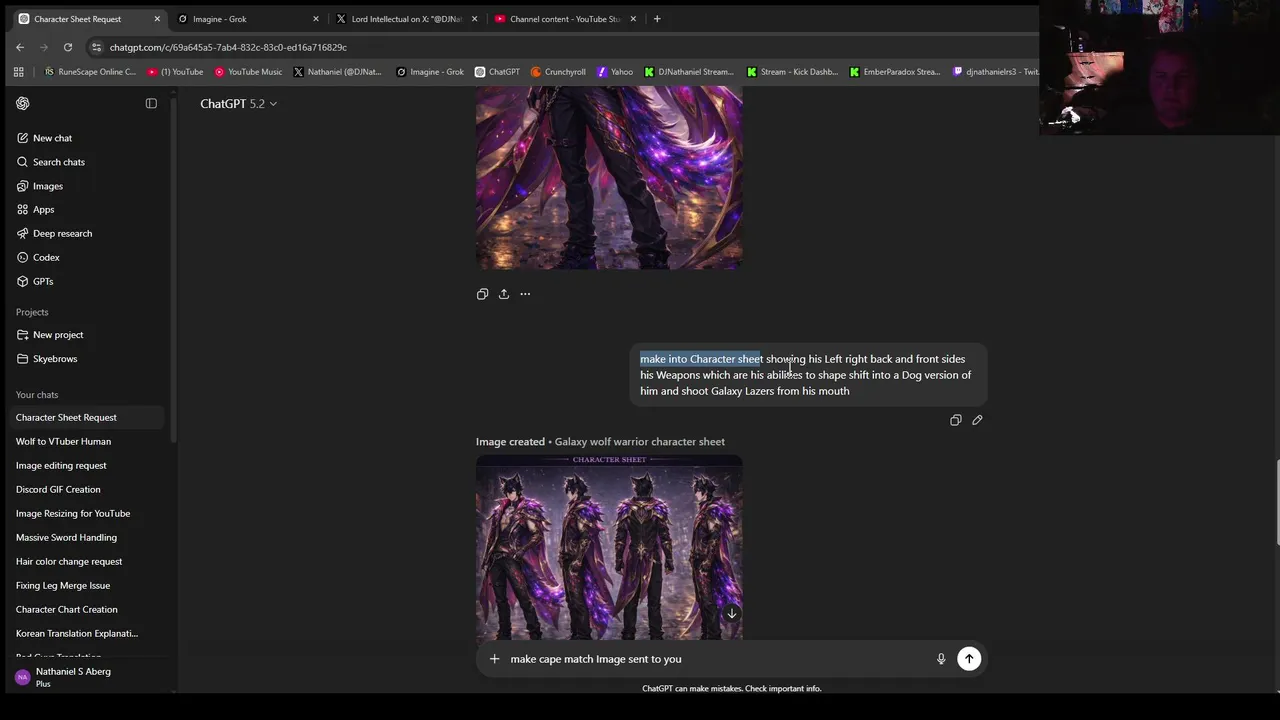The image size is (1280, 720).
Task: Open Nathaniel S Aberg account menu
Action: click(x=86, y=677)
